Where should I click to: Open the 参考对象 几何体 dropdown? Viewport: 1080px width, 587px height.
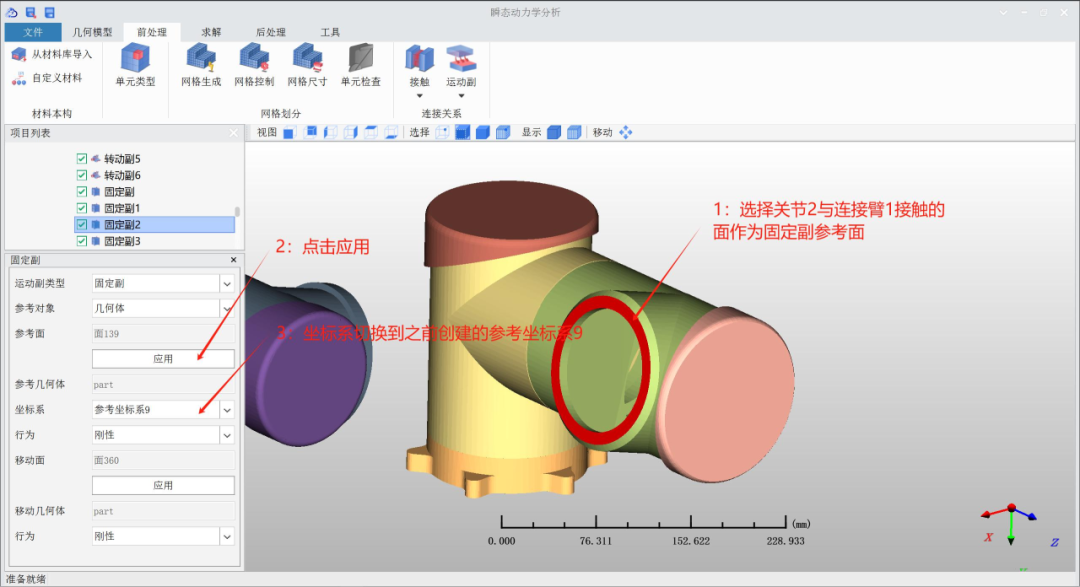coord(227,309)
